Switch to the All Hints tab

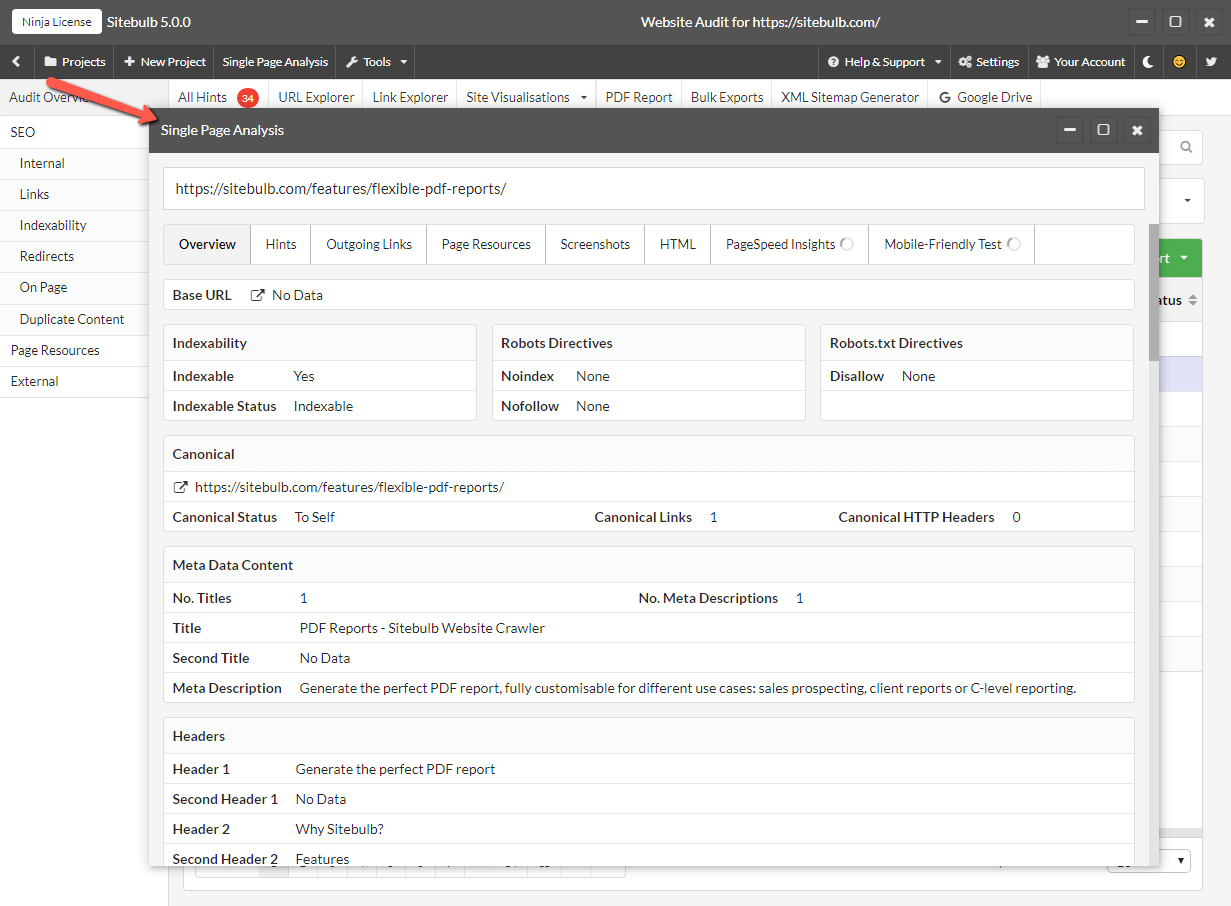[x=202, y=97]
